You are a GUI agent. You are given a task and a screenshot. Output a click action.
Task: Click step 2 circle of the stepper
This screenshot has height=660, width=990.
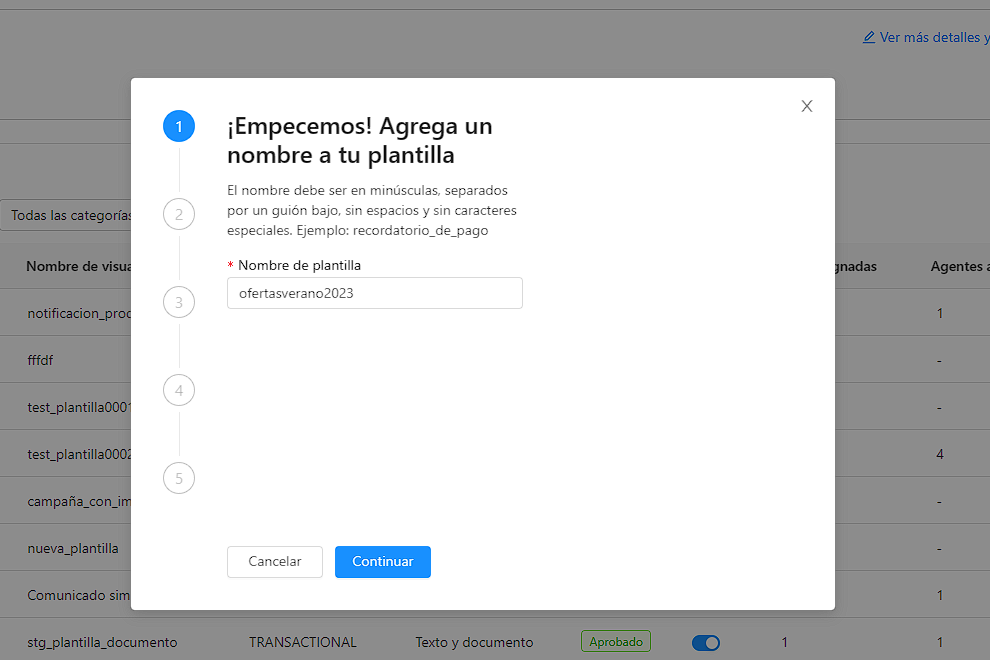coord(179,214)
